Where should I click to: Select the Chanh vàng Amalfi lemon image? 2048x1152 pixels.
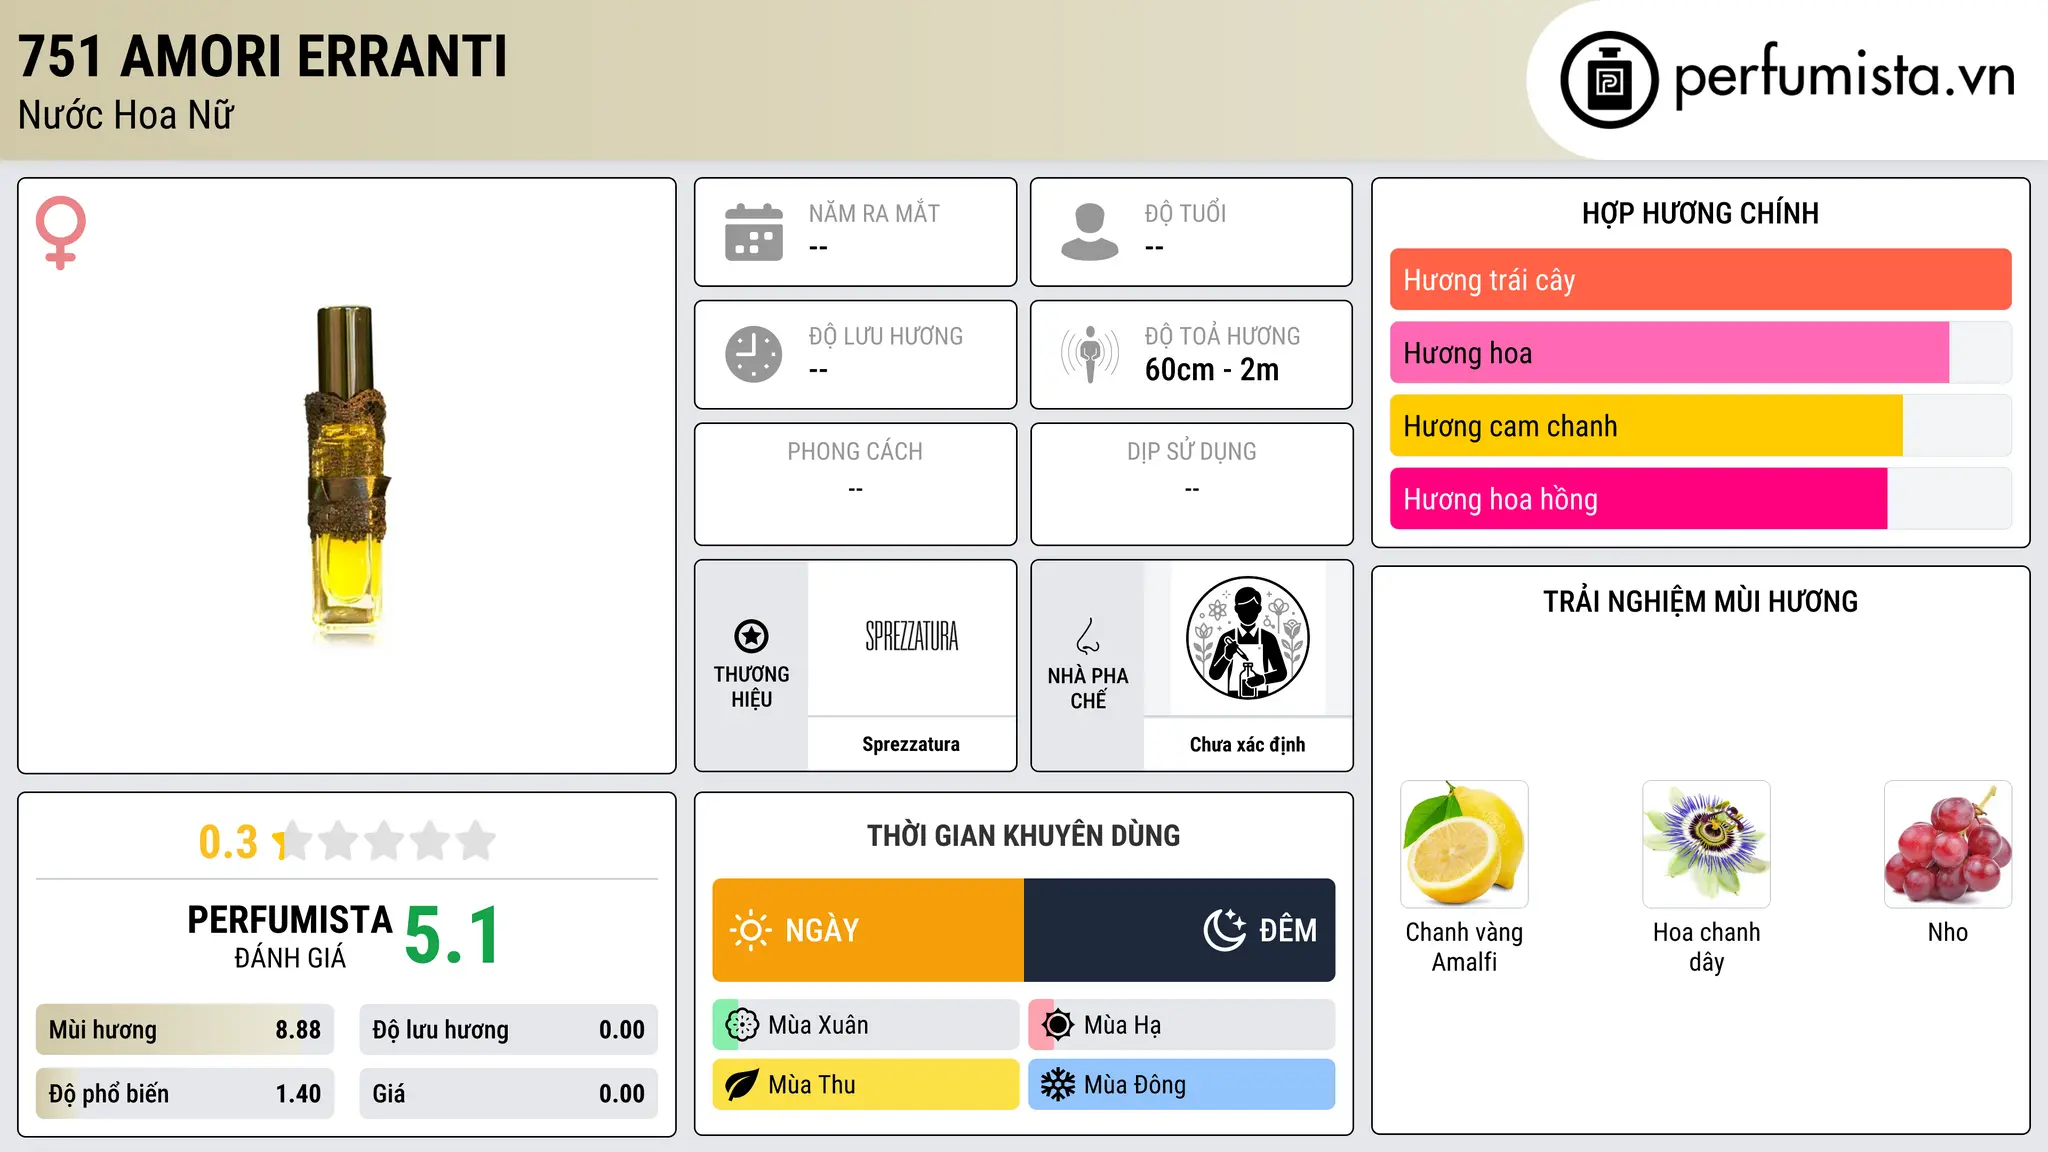tap(1464, 844)
